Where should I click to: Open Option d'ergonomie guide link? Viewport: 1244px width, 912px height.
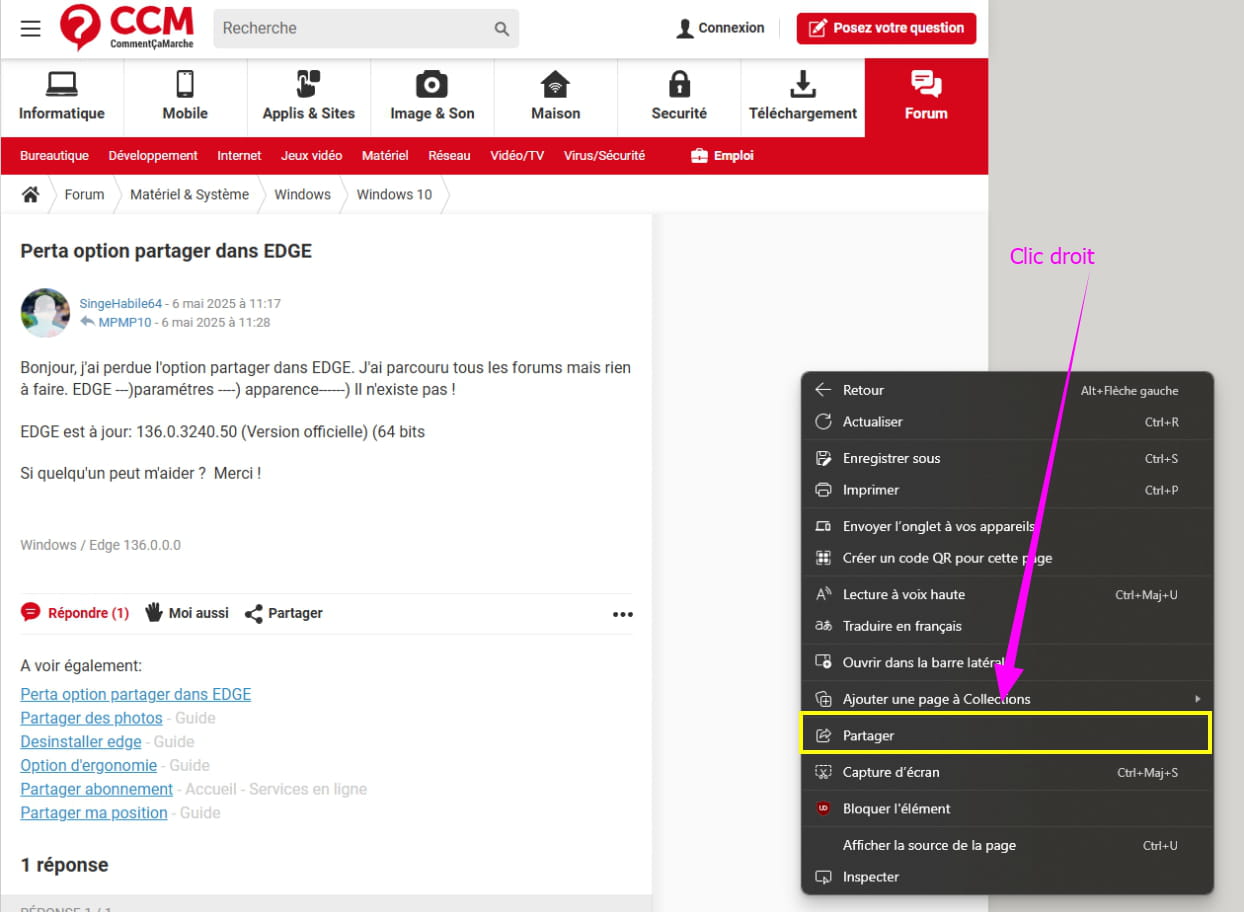pos(89,765)
